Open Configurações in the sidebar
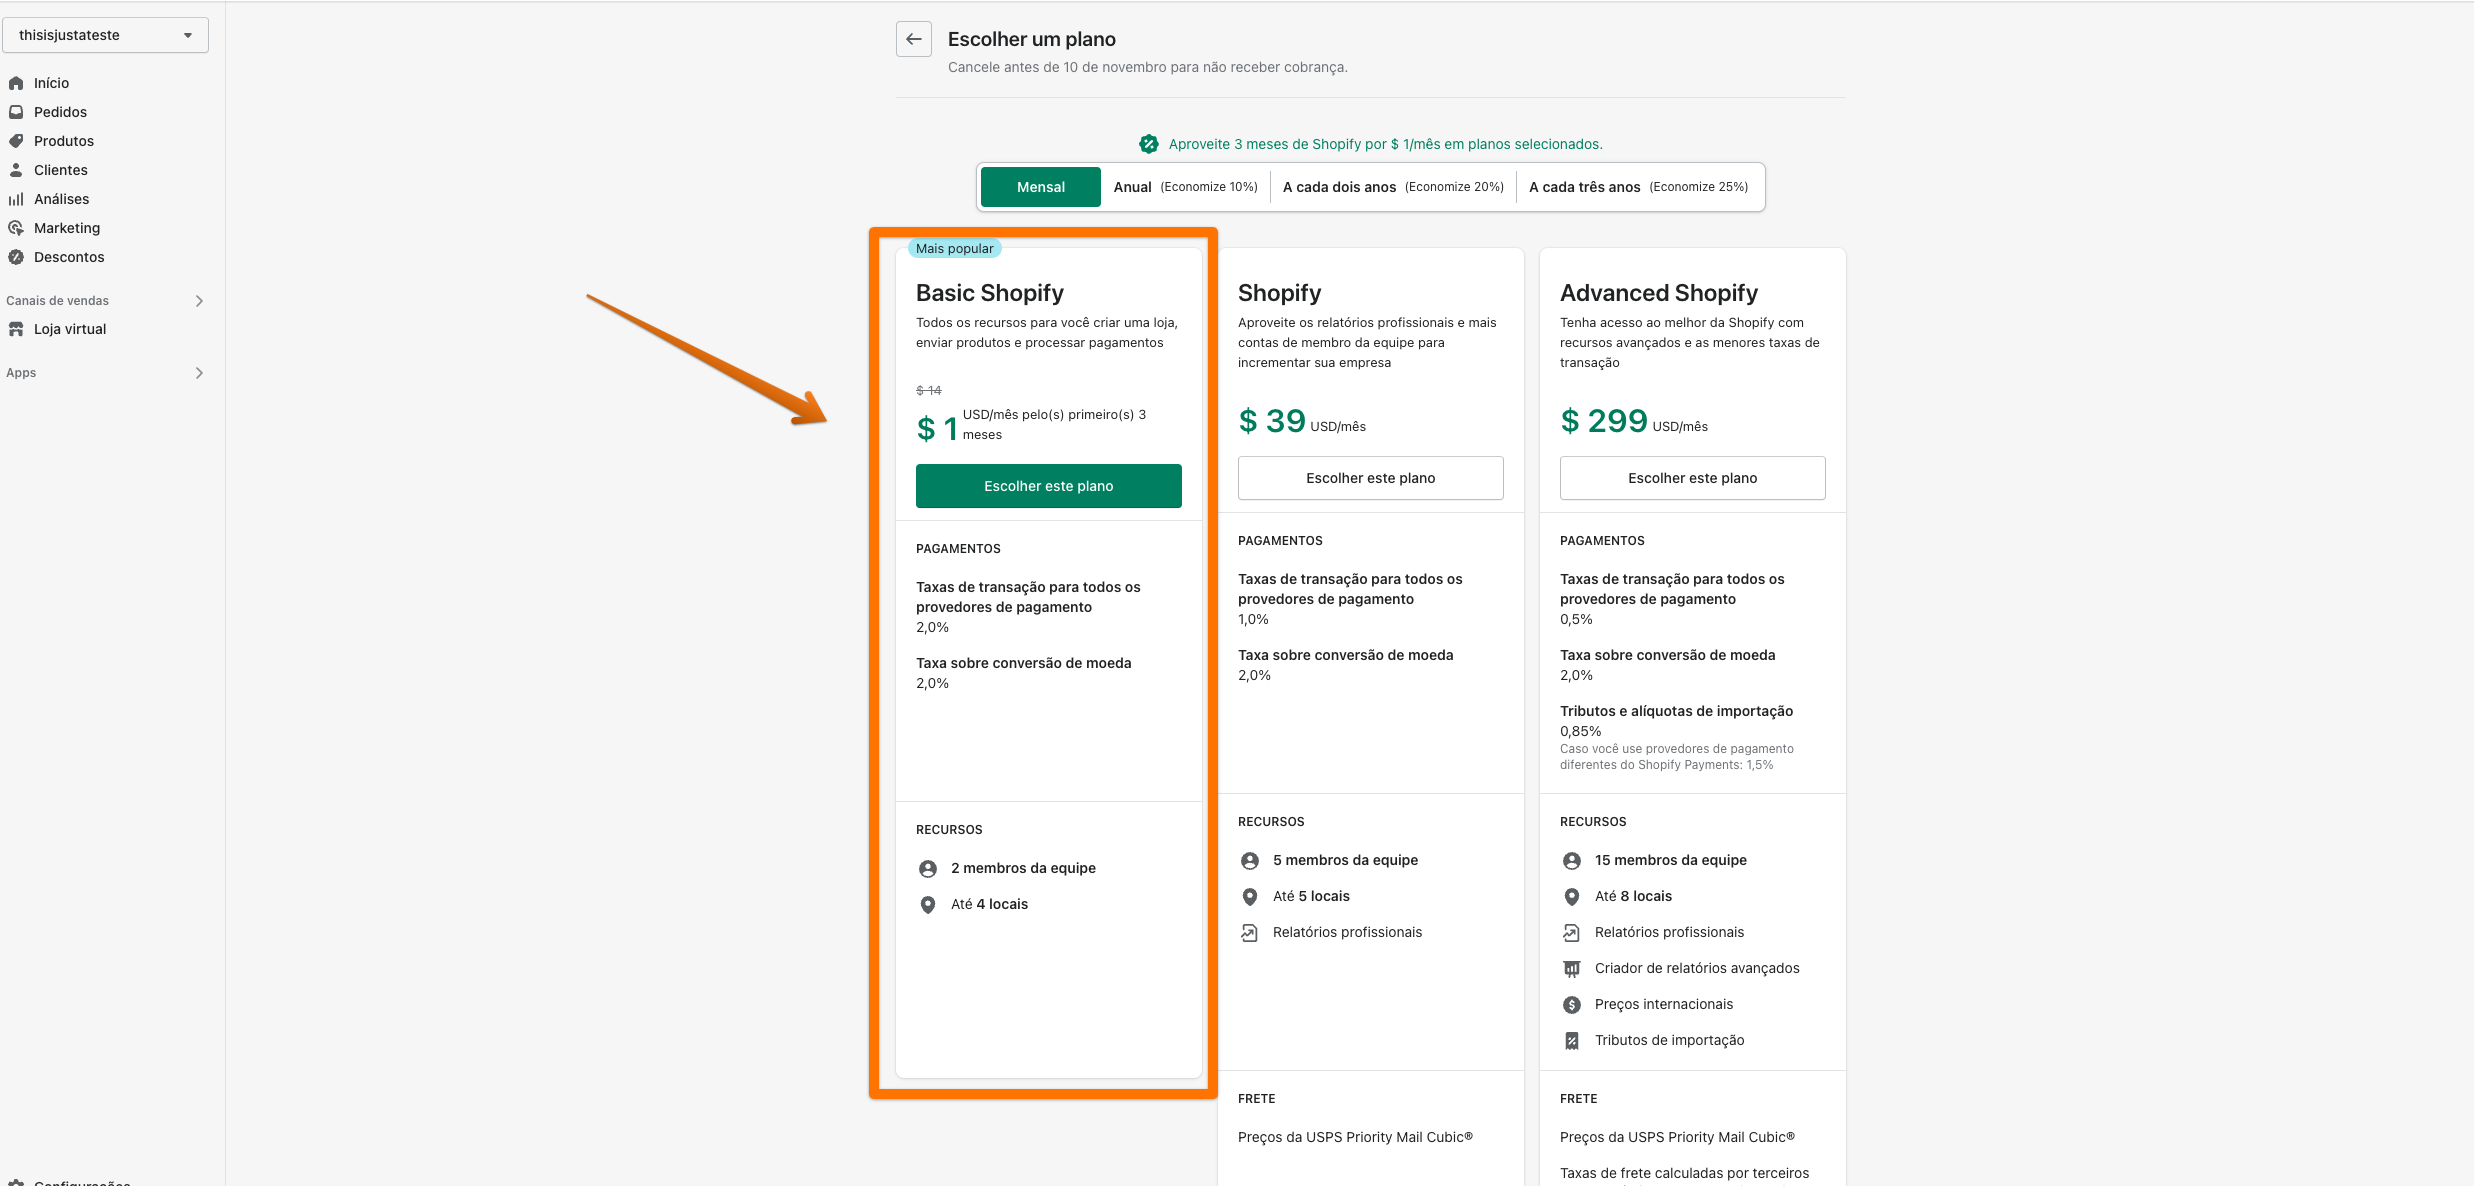The height and width of the screenshot is (1186, 2474). coord(80,1182)
